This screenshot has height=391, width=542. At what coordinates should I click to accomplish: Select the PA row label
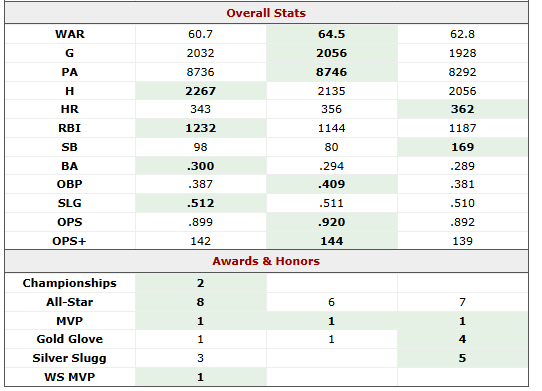(x=70, y=72)
